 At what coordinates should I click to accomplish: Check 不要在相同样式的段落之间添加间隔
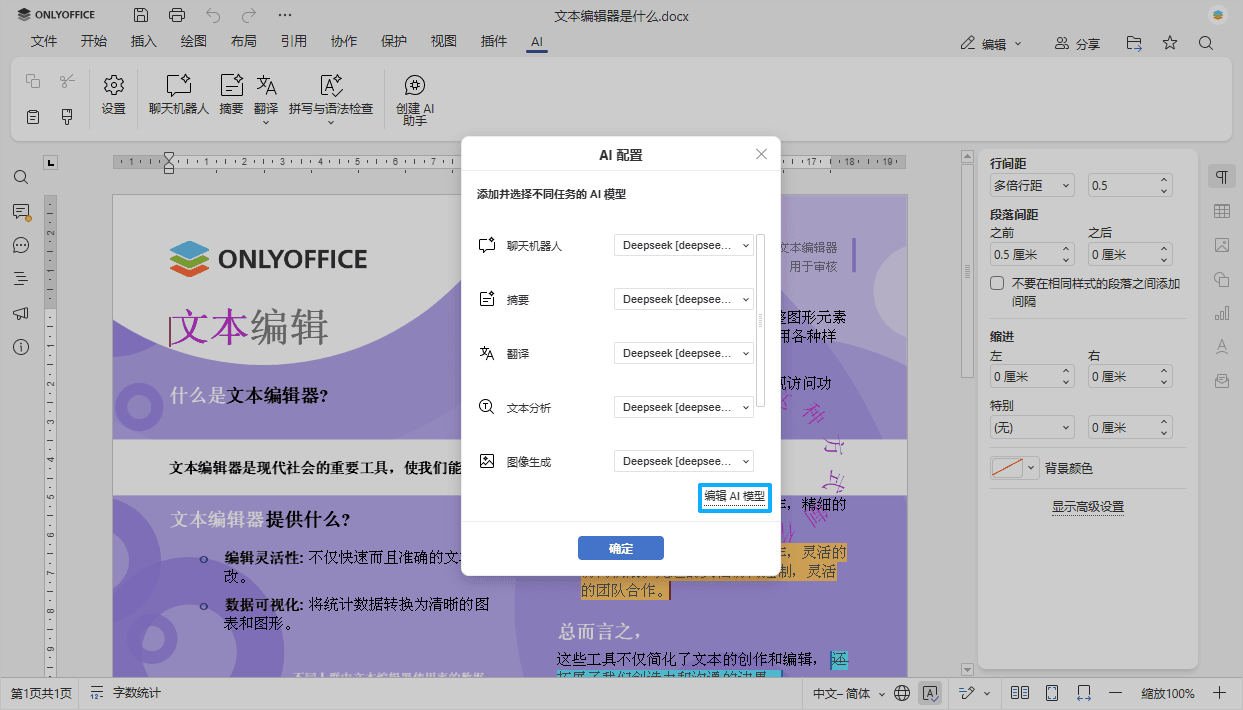996,282
